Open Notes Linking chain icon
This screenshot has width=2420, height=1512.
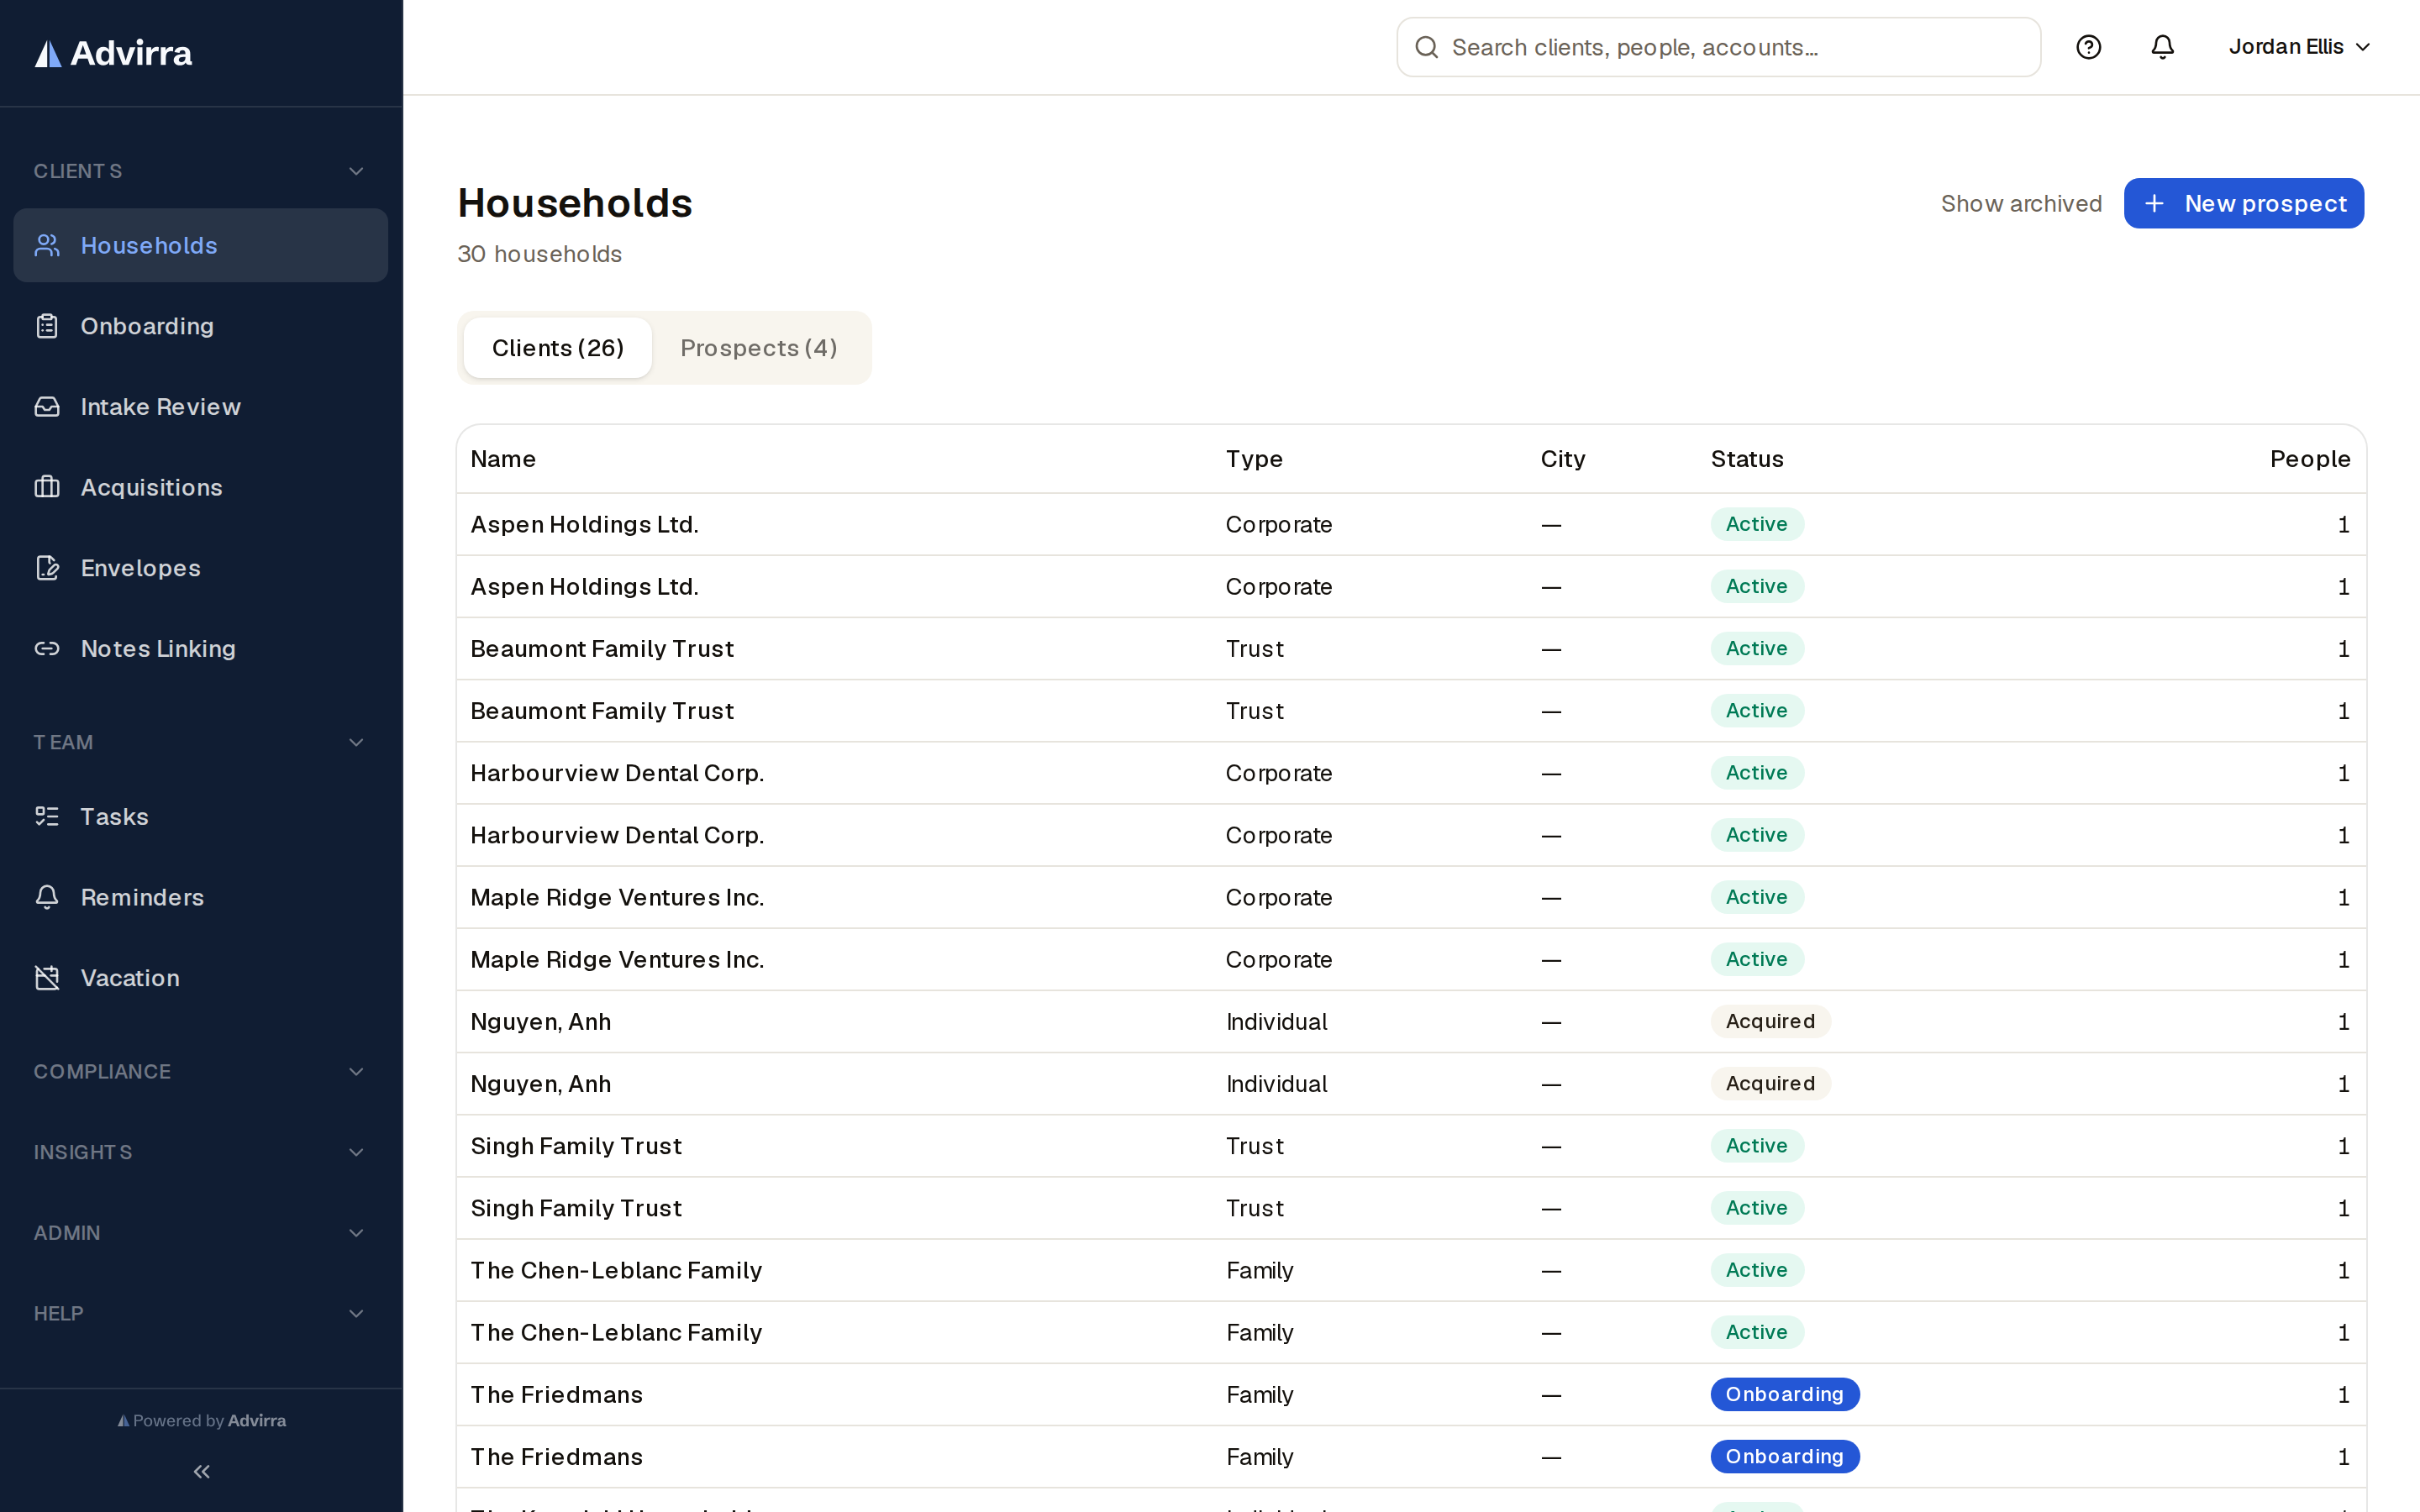(x=47, y=649)
